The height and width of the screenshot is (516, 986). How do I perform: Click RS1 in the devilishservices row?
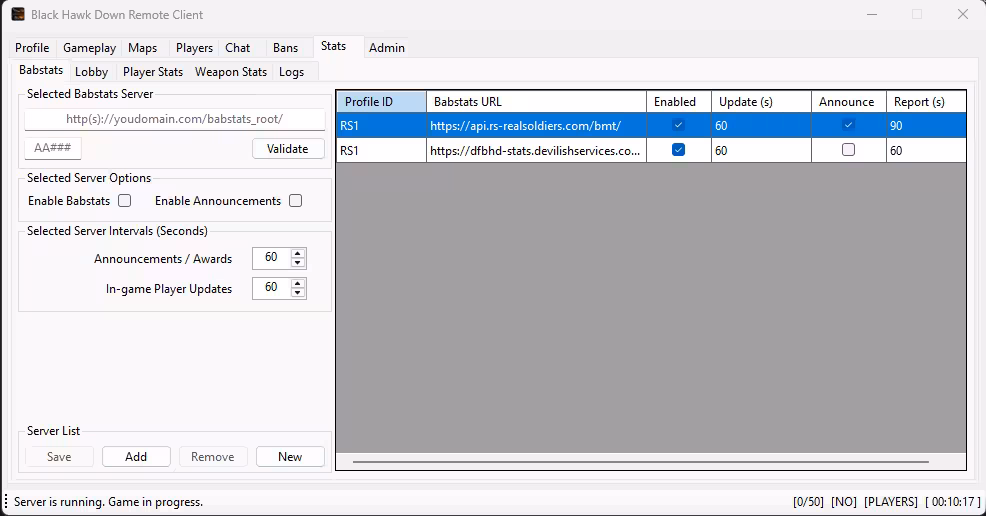(x=381, y=150)
